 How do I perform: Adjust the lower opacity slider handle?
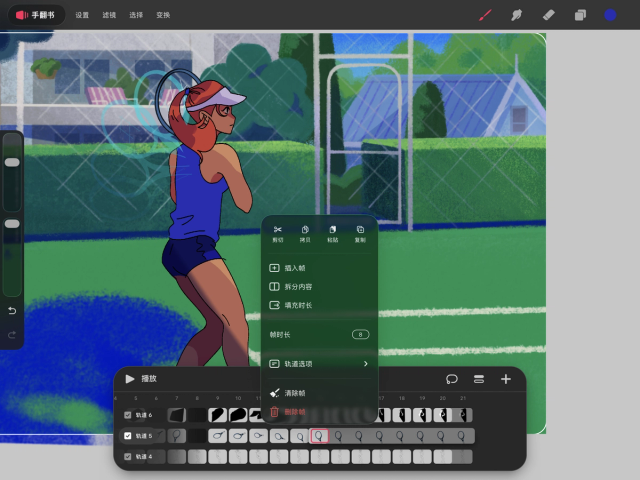point(12,224)
